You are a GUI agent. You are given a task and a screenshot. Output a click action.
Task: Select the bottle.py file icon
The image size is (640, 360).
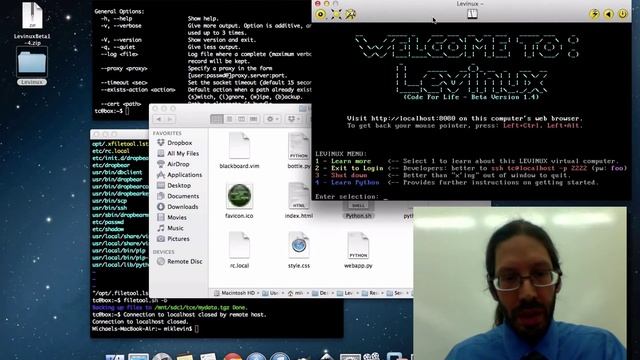tap(299, 146)
